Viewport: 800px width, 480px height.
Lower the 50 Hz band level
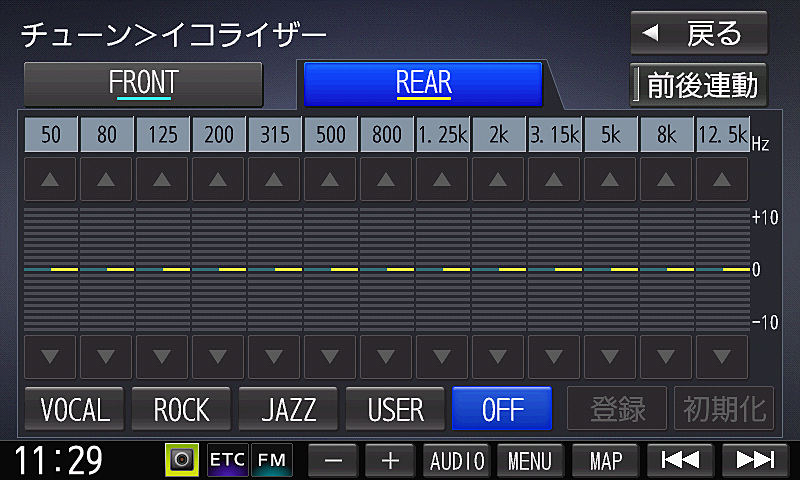50,357
